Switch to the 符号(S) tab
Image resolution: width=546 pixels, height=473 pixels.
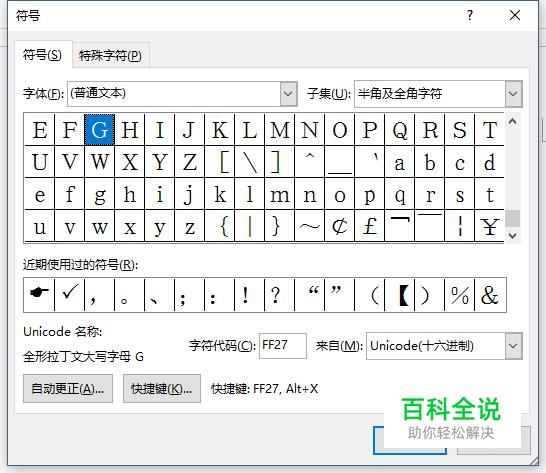(x=42, y=55)
